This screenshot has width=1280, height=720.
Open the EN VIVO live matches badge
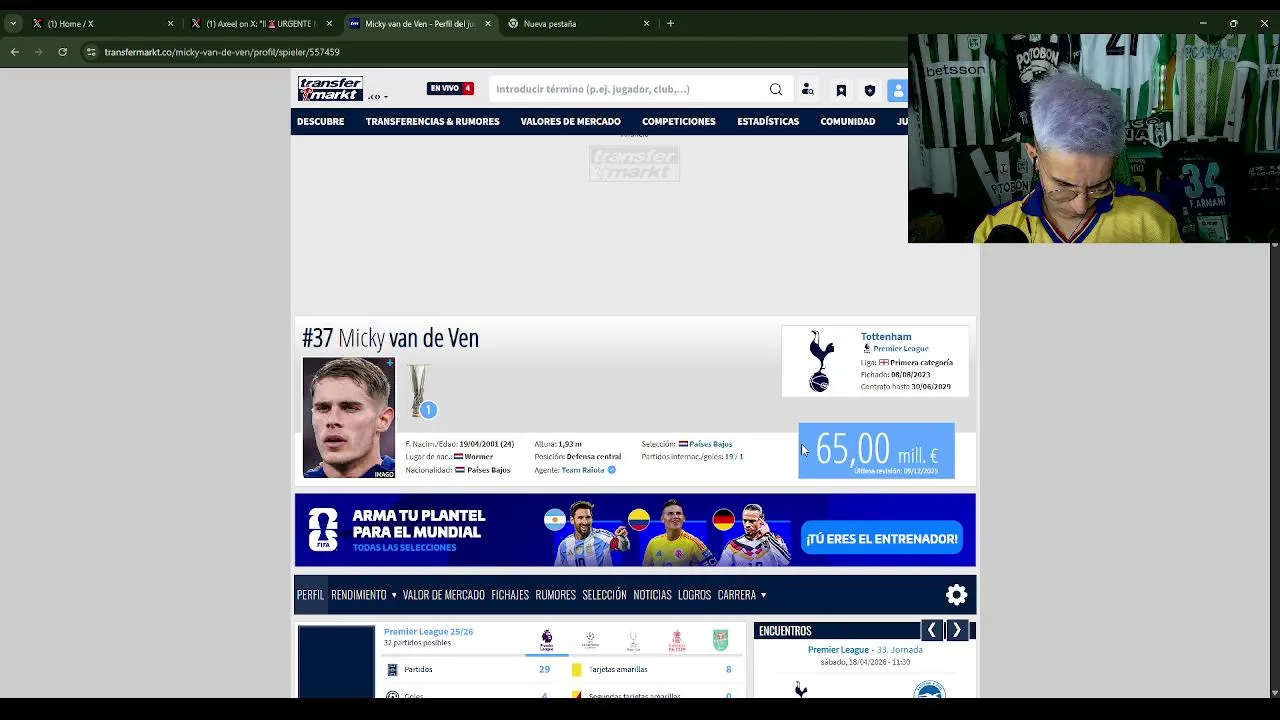pyautogui.click(x=450, y=88)
